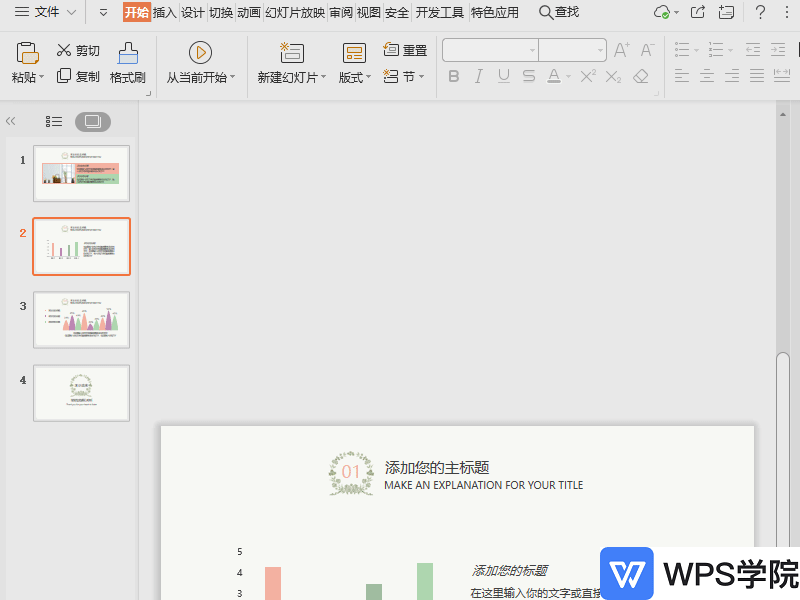This screenshot has height=600, width=800.
Task: Click the Increase Font Size icon
Action: click(x=620, y=48)
